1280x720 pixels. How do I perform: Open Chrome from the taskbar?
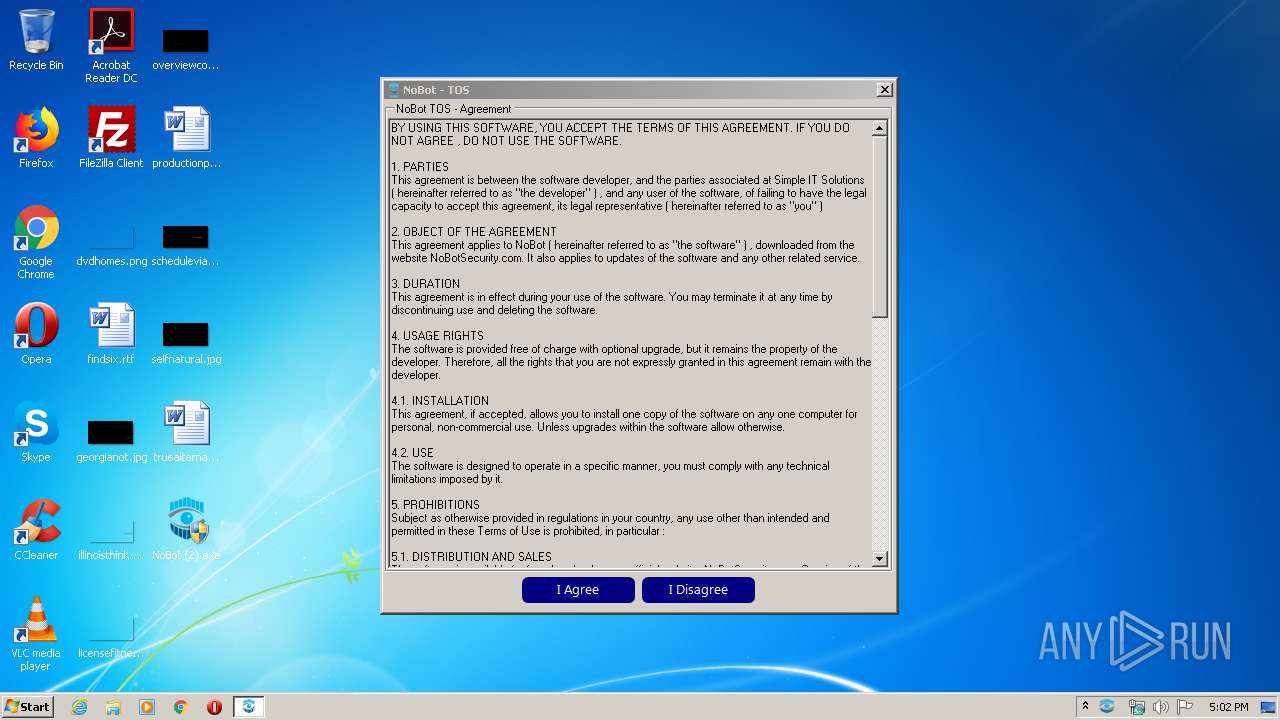[181, 707]
